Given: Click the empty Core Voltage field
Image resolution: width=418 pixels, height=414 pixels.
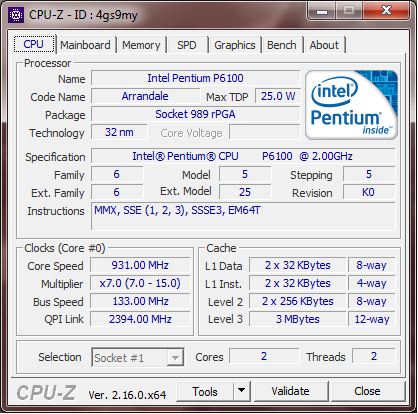Looking at the screenshot, I should (265, 132).
